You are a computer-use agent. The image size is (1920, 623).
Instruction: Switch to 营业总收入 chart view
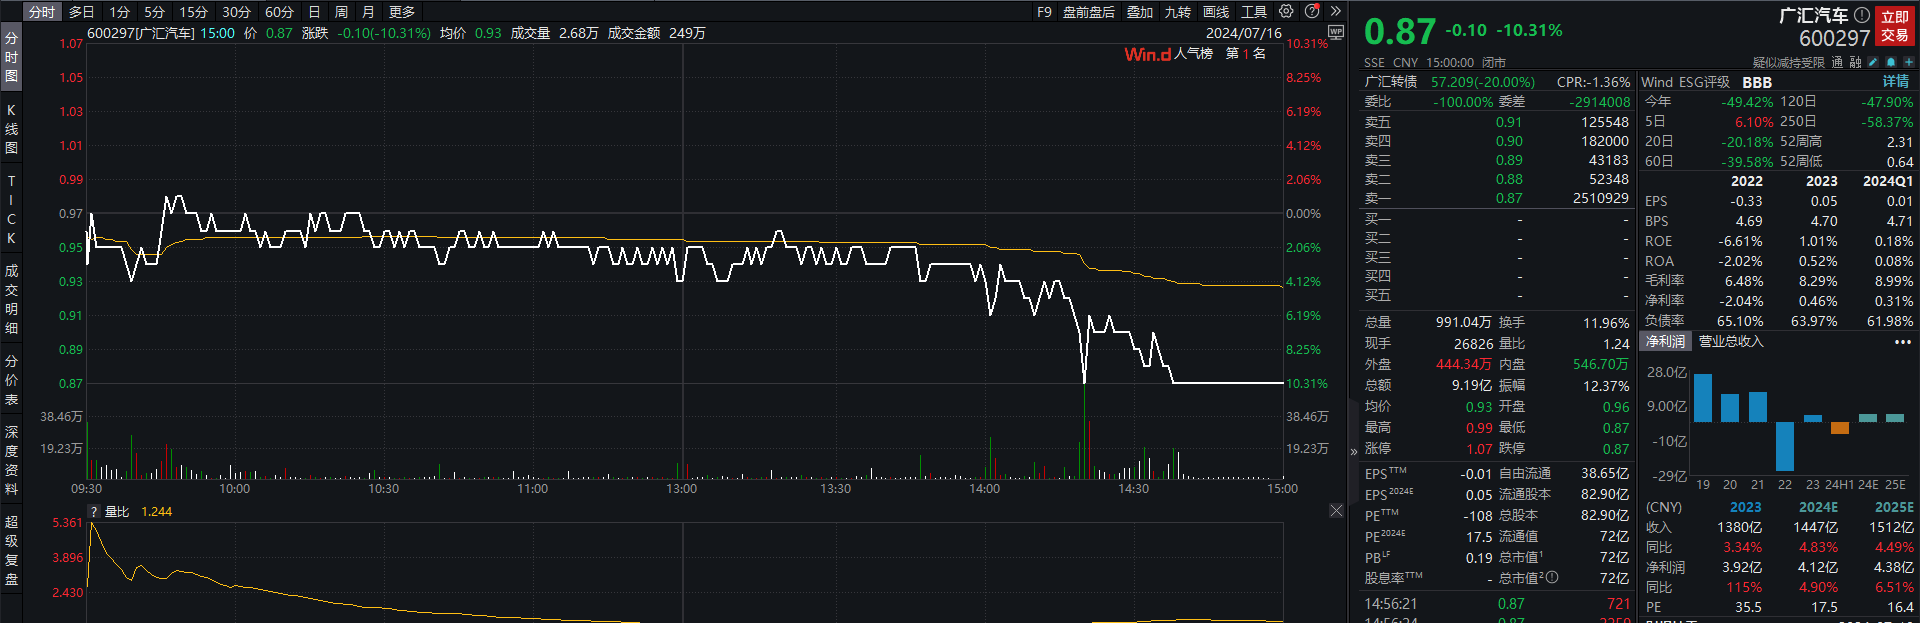tap(1731, 342)
